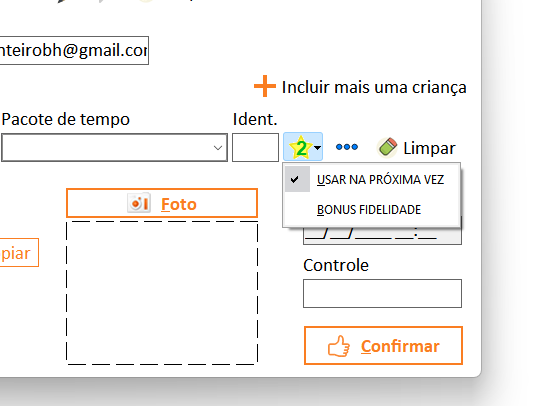Click the blue three-dots icon
This screenshot has width=533, height=406.
(347, 147)
